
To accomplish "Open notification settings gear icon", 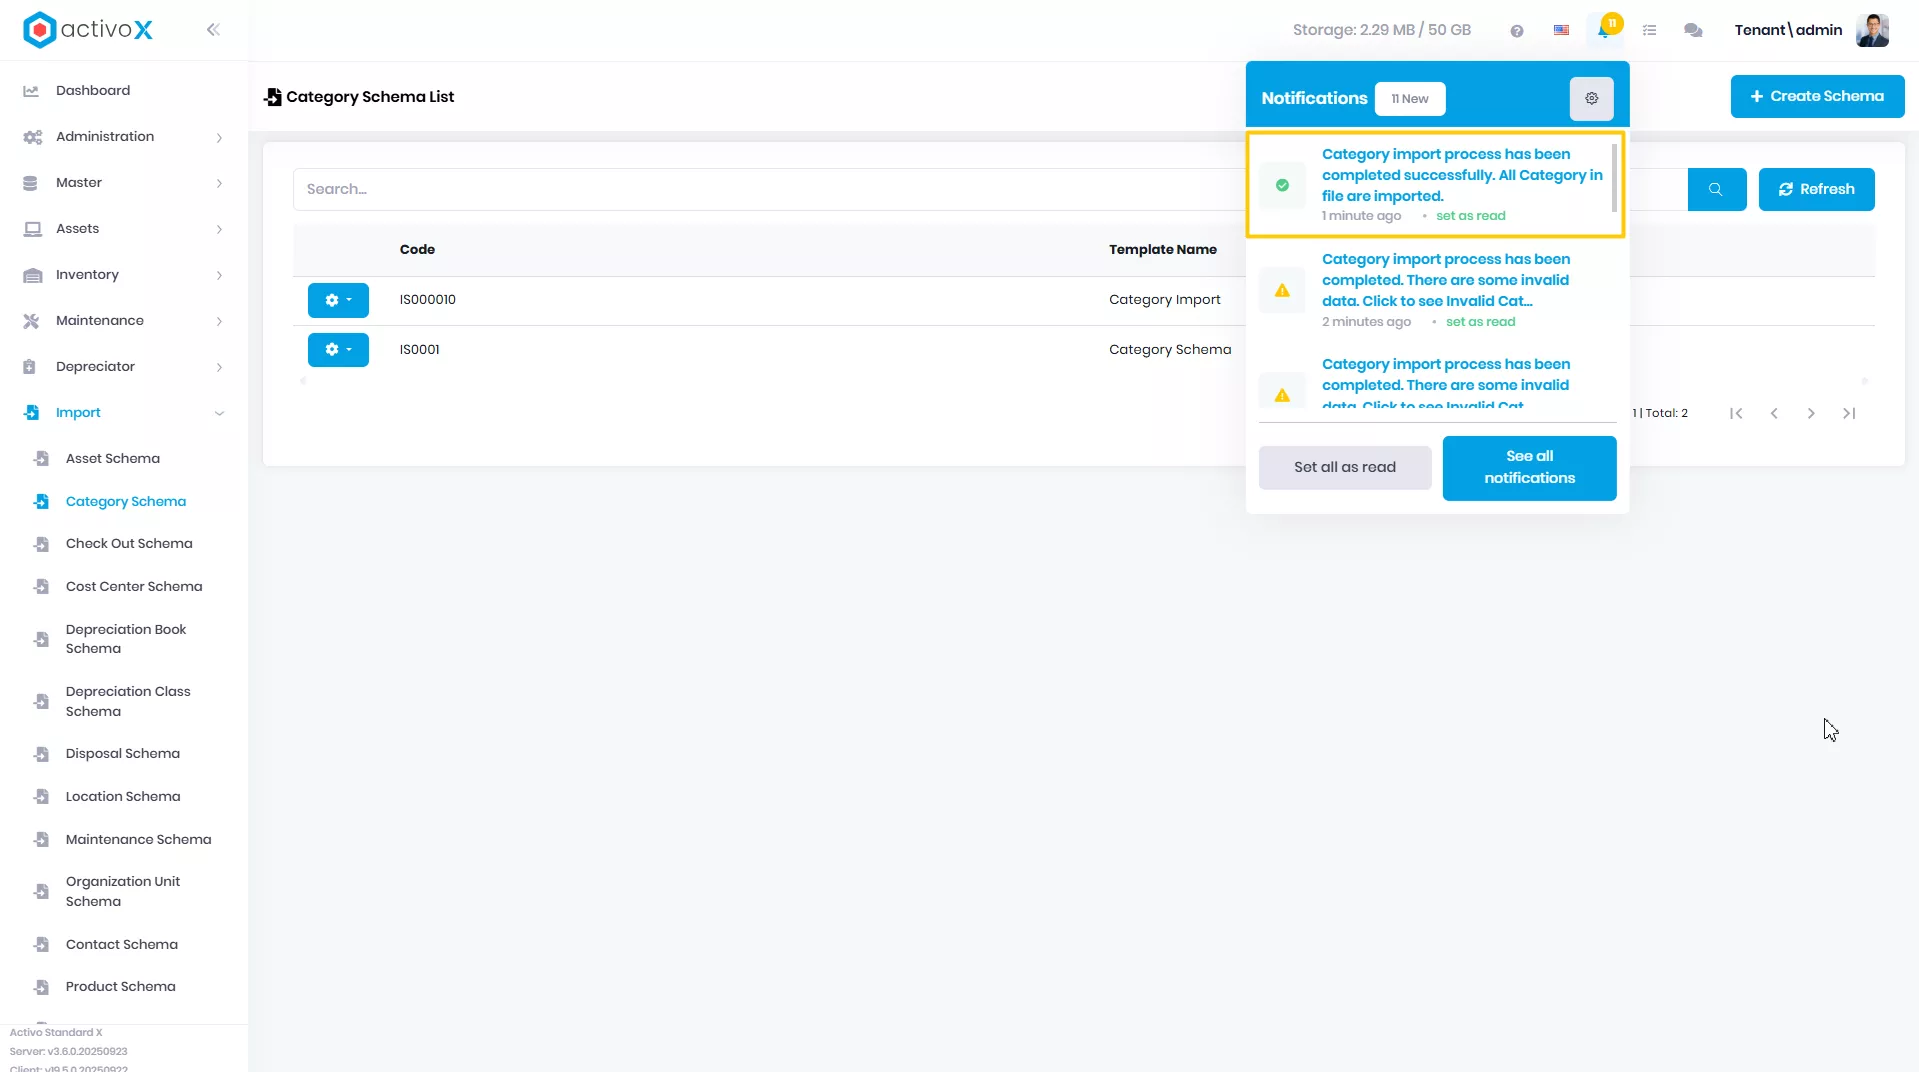I will (1592, 99).
